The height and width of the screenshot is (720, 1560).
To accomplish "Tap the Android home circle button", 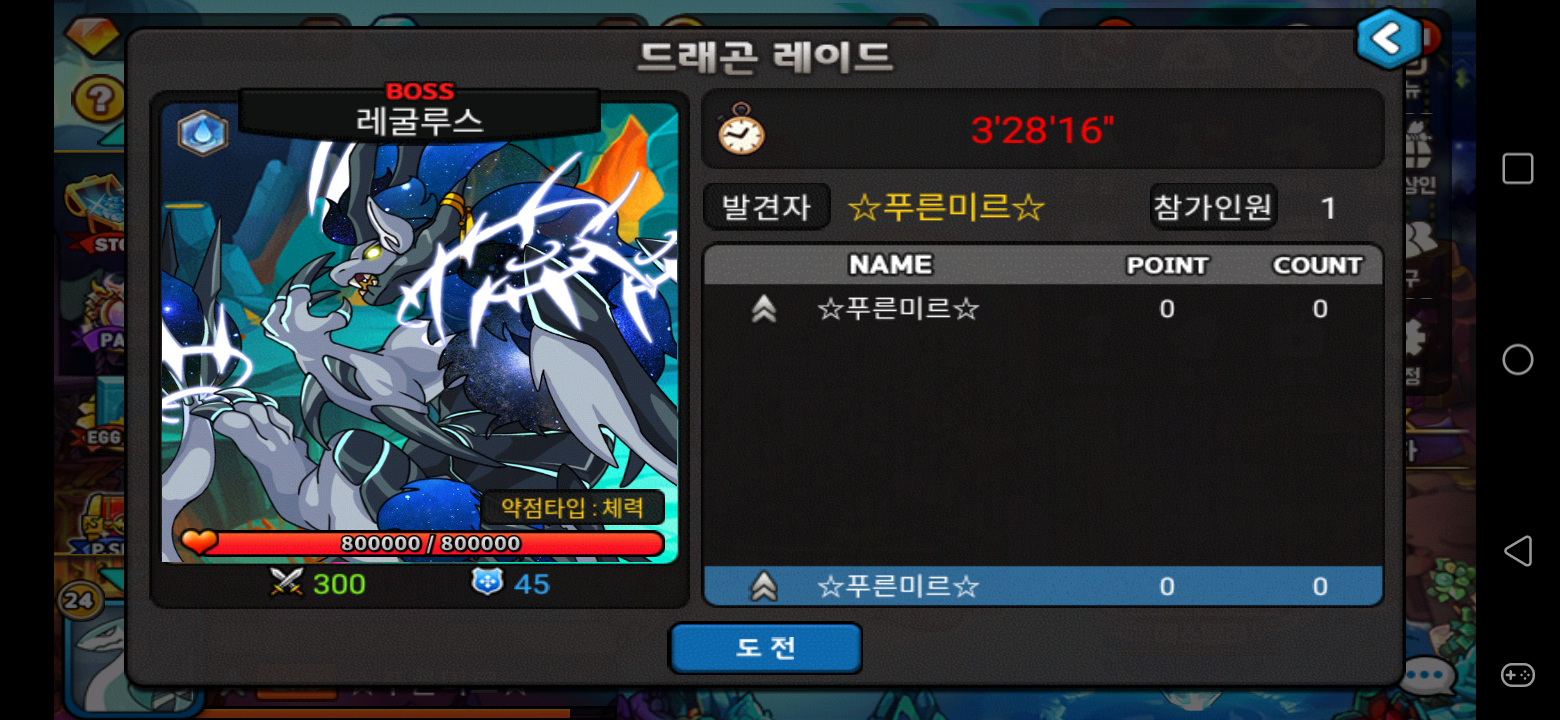I will [x=1517, y=360].
